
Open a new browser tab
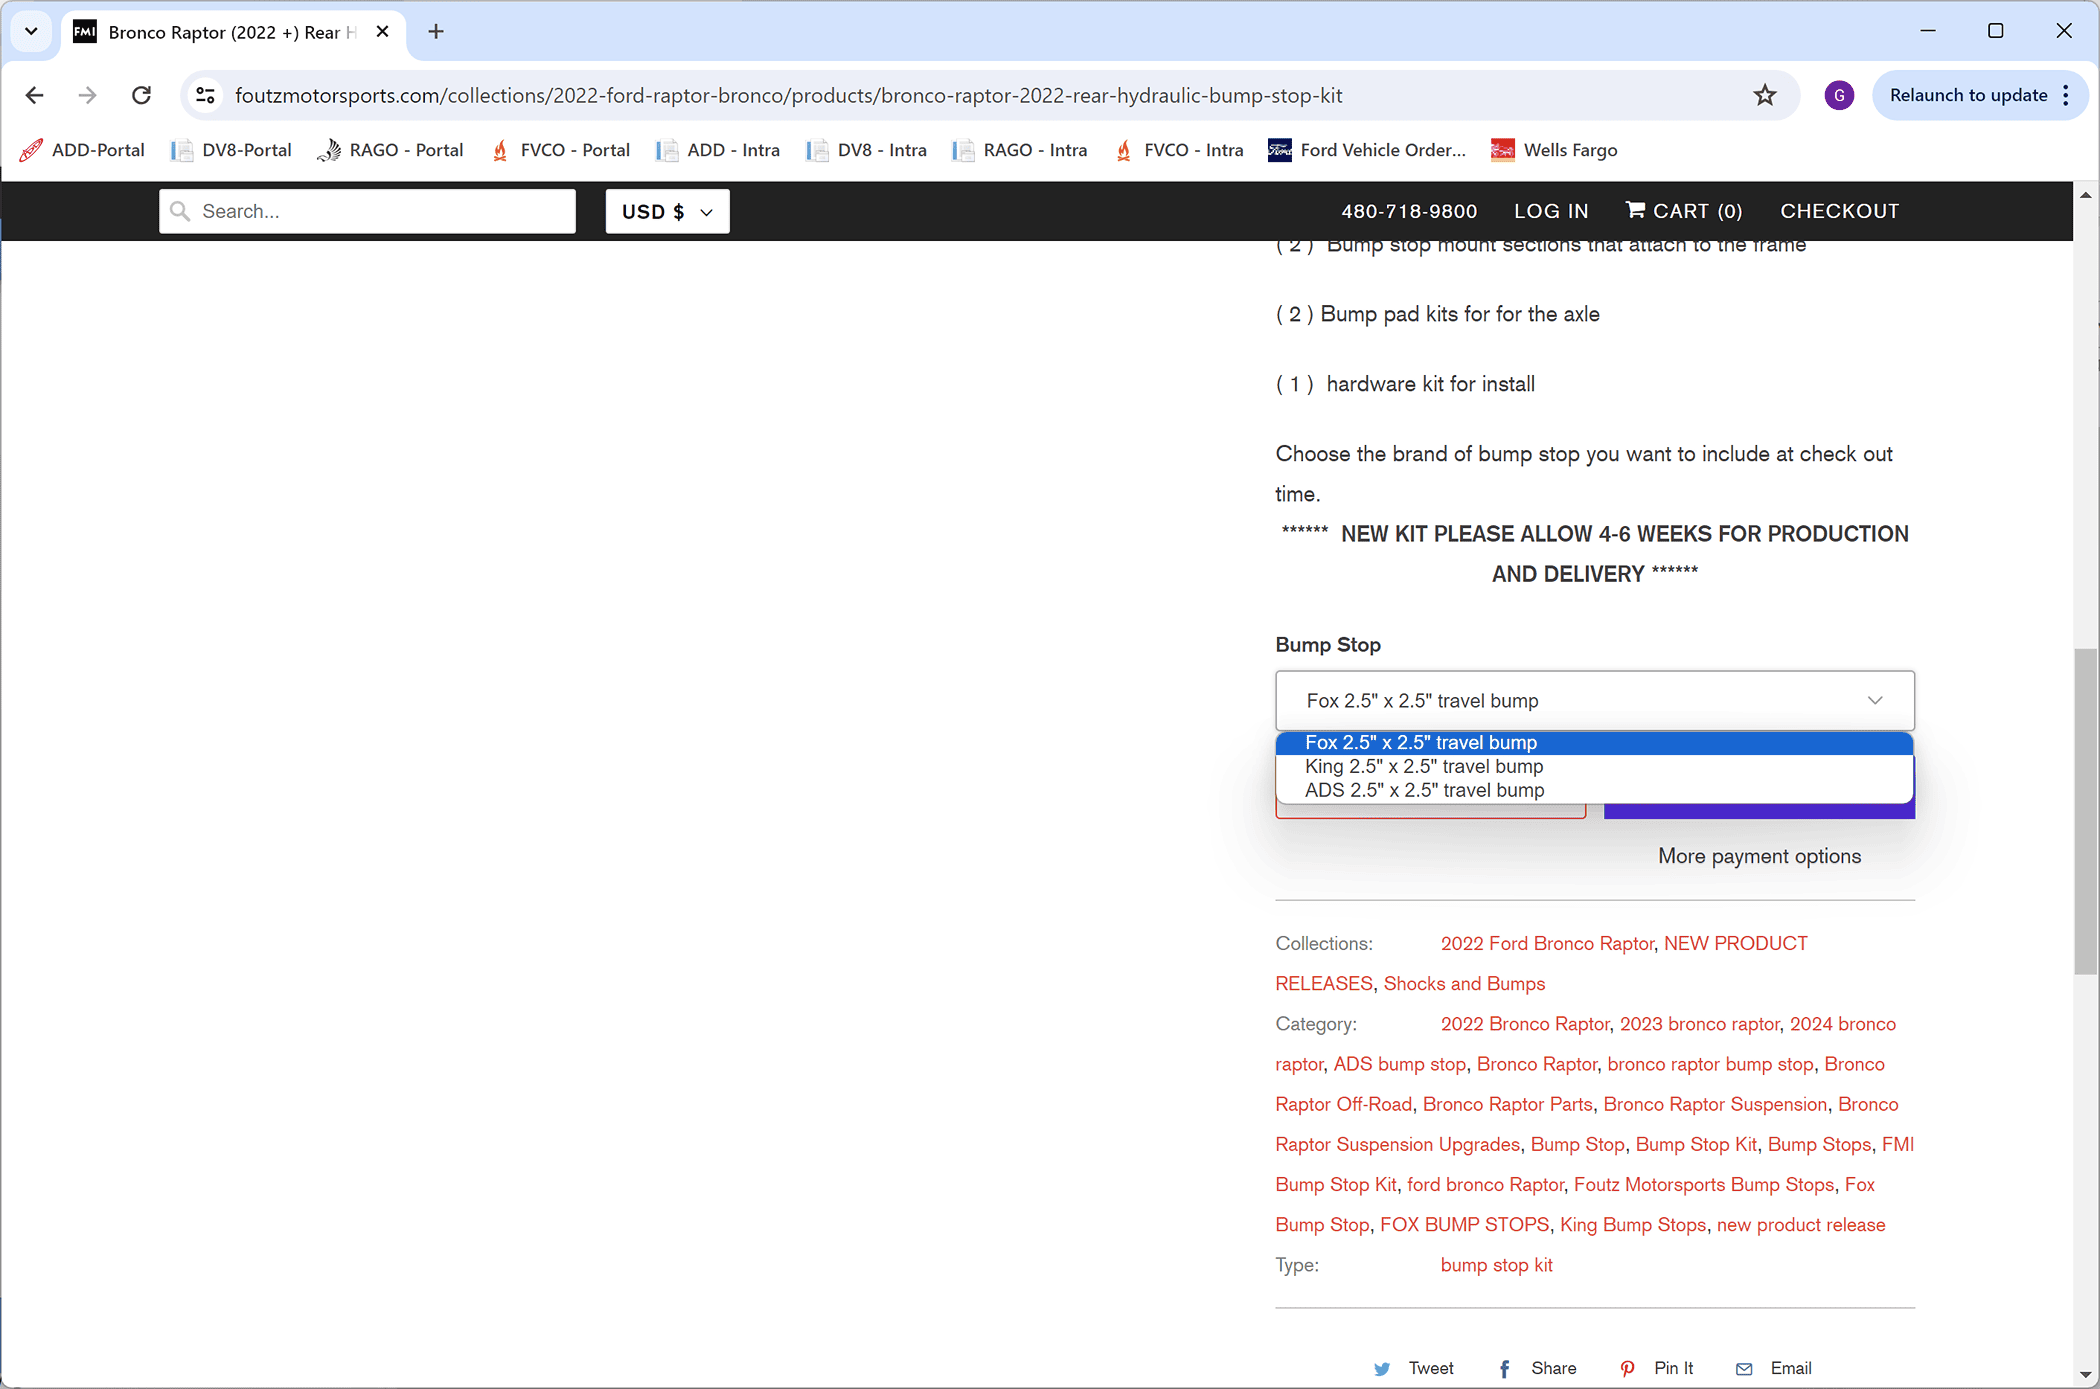click(x=436, y=32)
